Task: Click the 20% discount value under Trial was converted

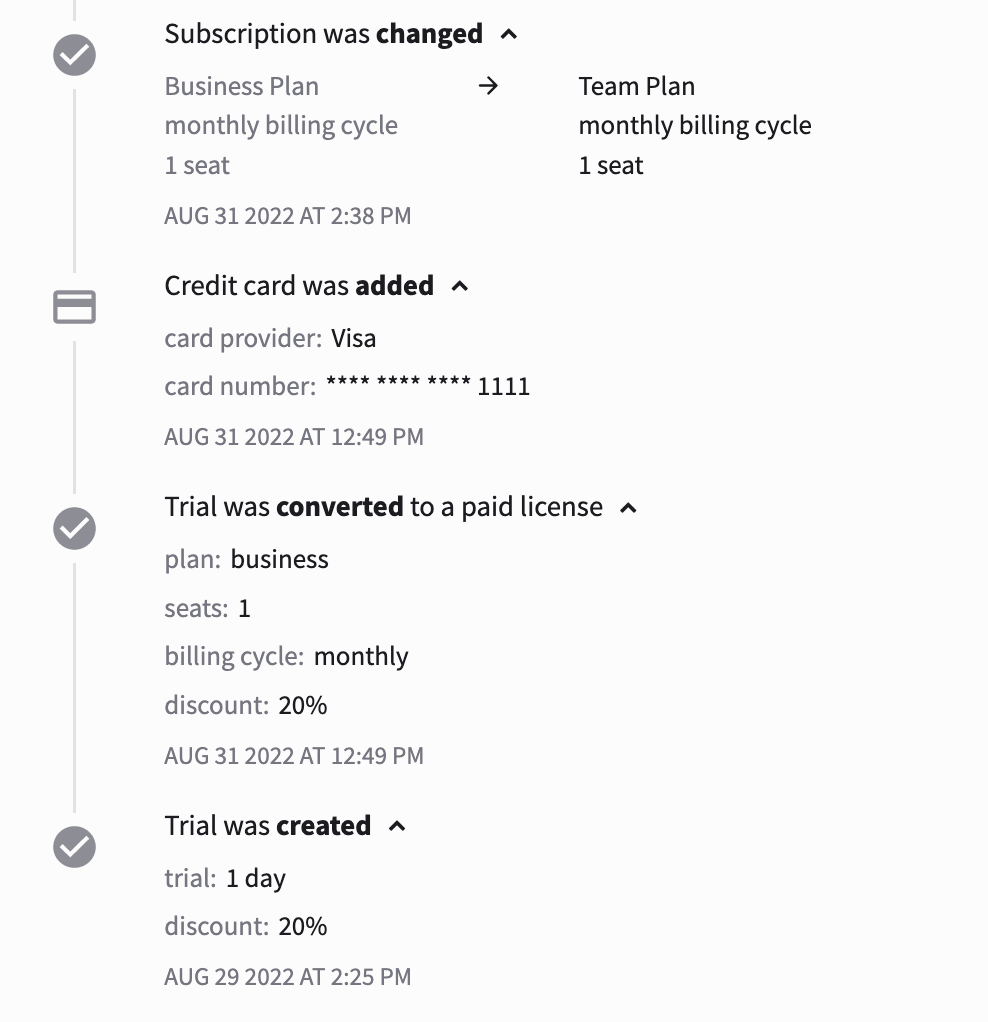Action: click(x=305, y=704)
